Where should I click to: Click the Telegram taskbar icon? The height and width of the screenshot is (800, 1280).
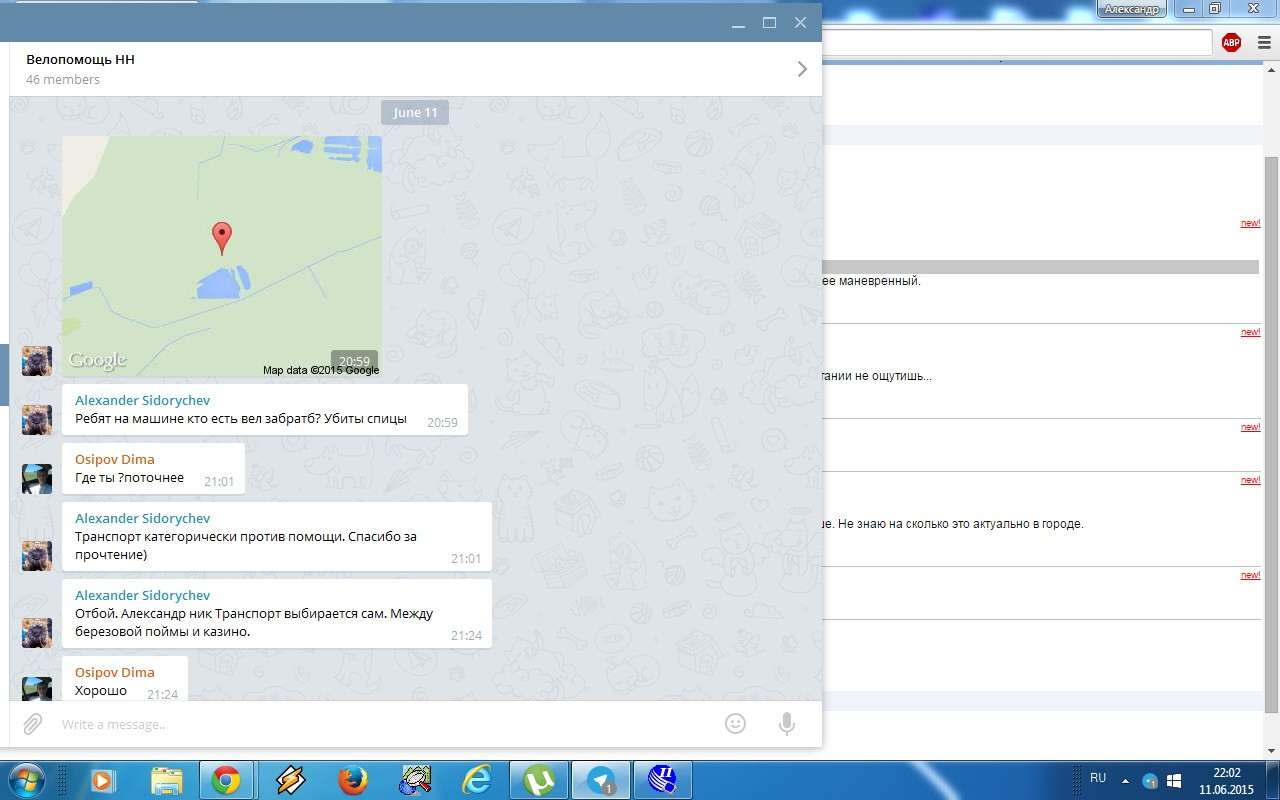point(601,780)
